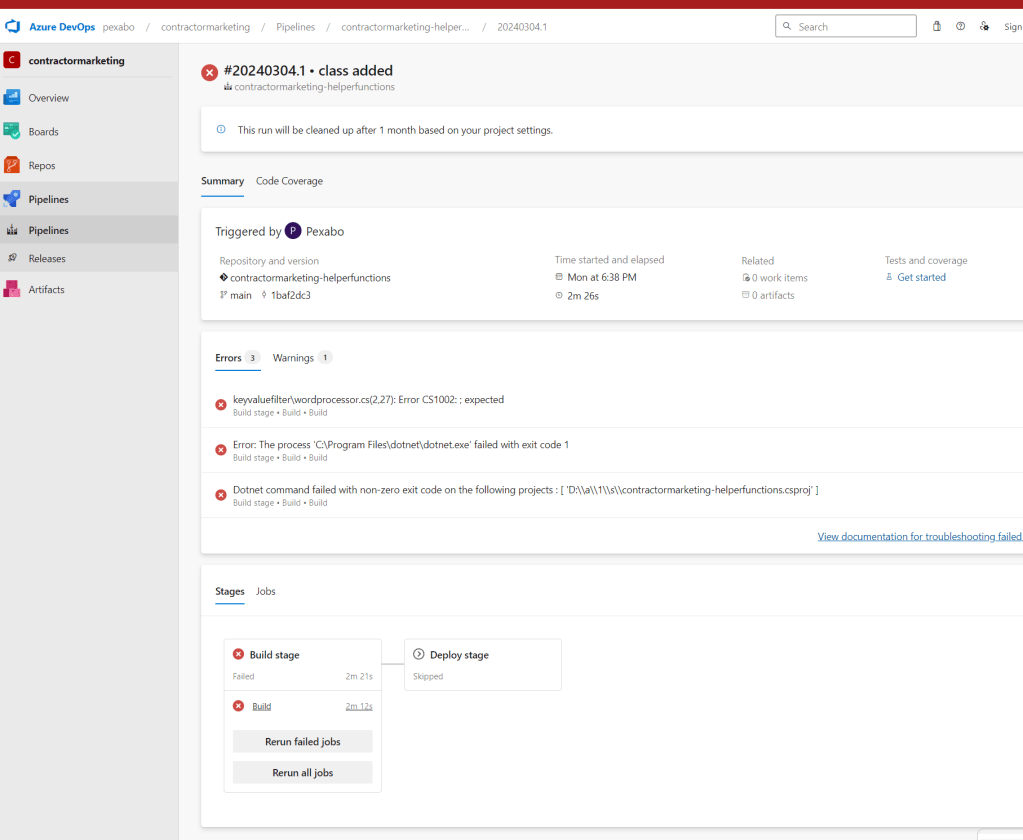Open the Build job link
1023x840 pixels.
pos(262,706)
